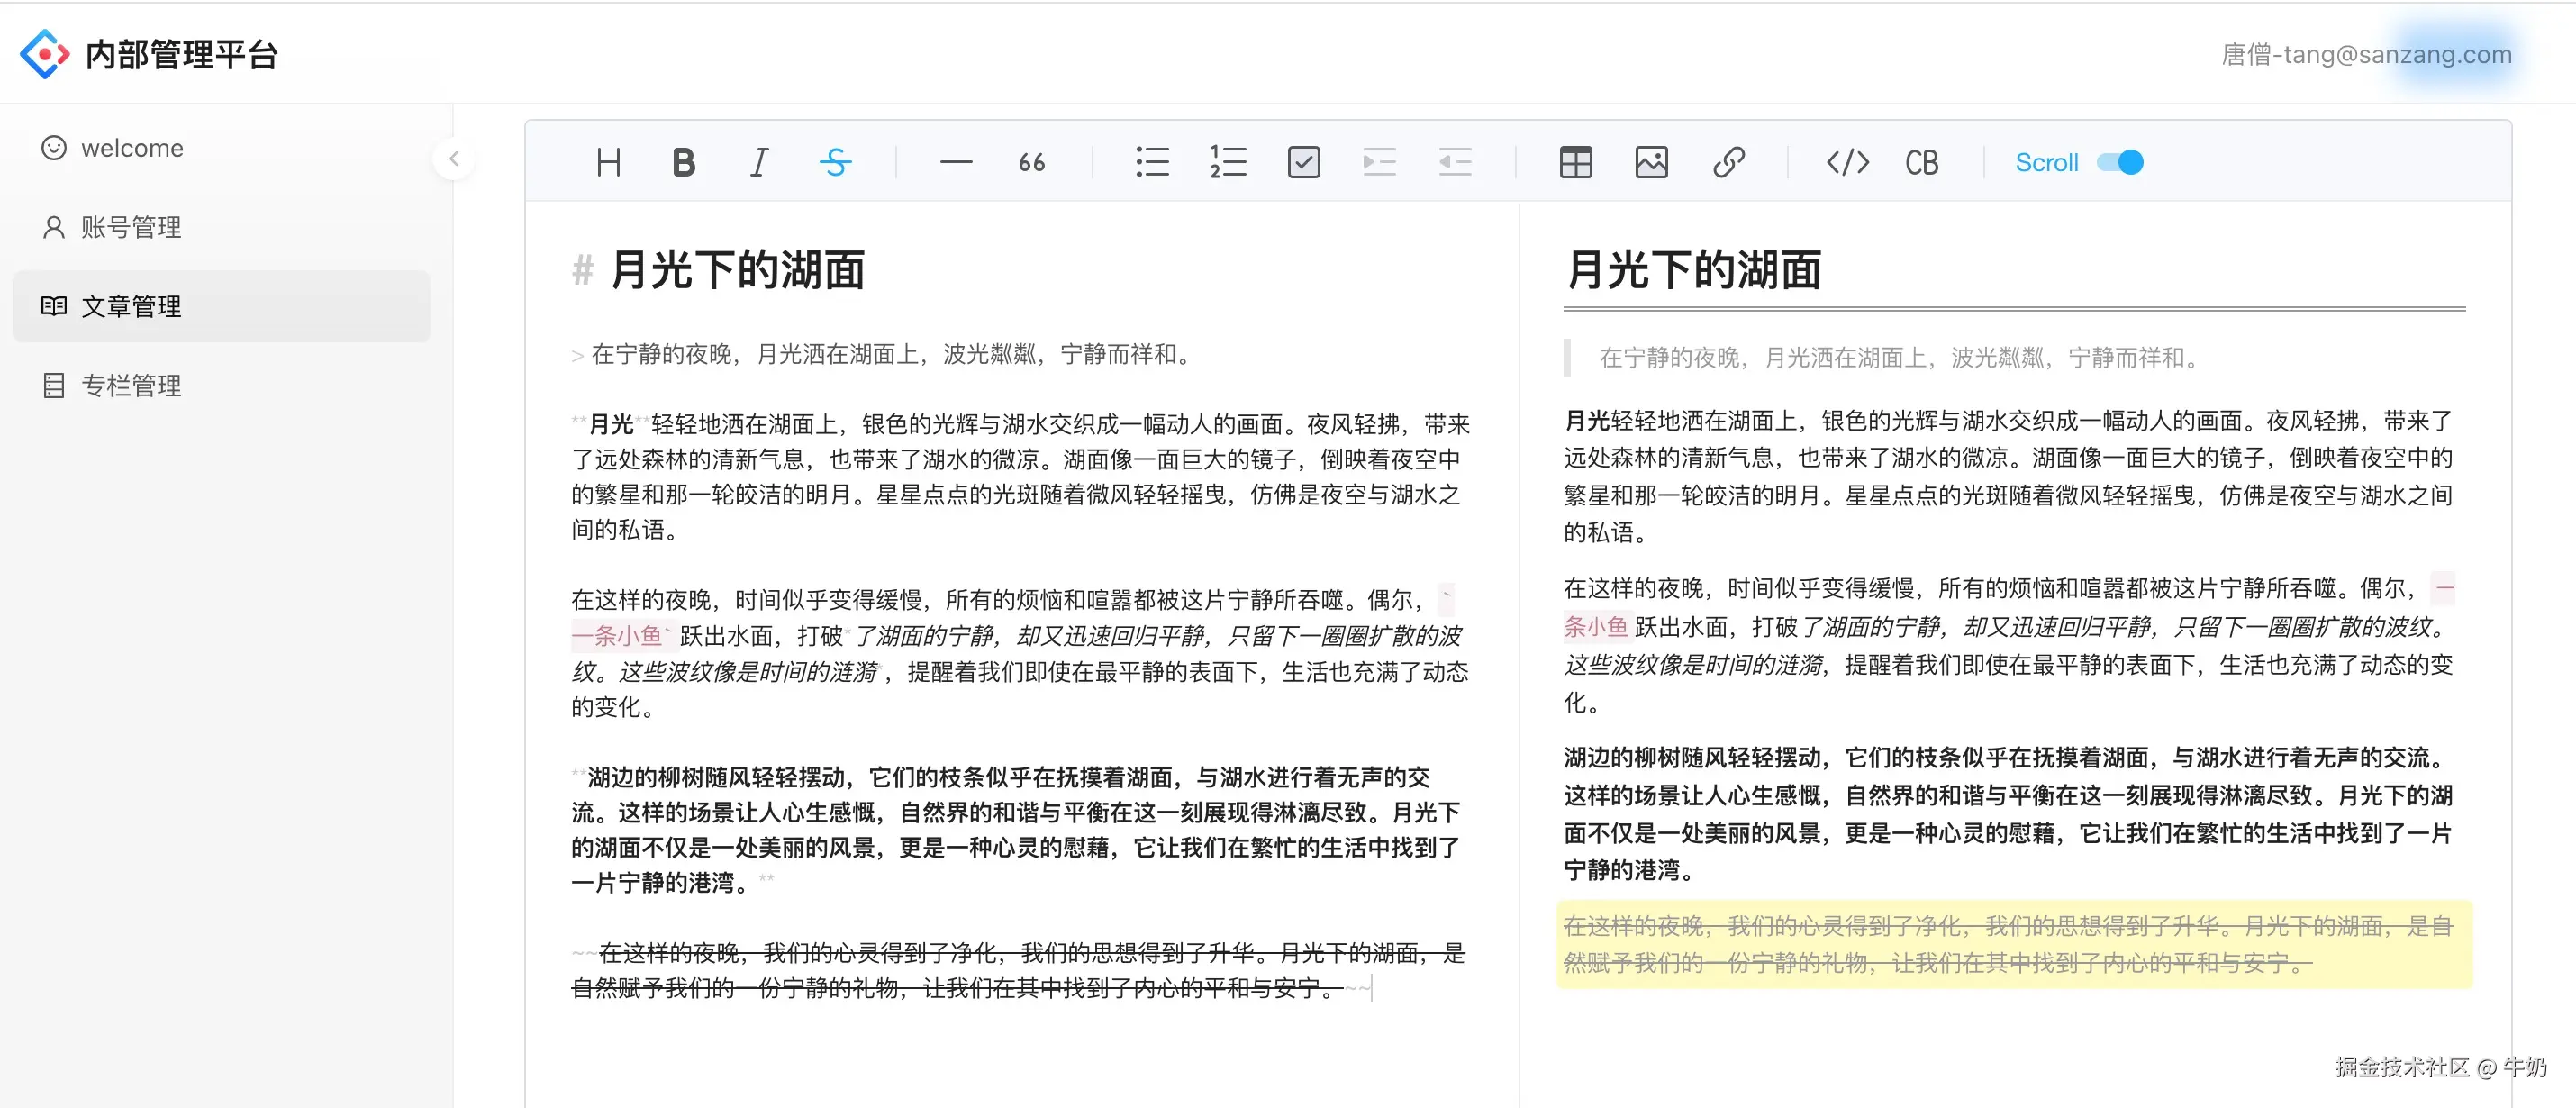This screenshot has width=2576, height=1108.
Task: Insert a task list checkbox item
Action: coord(1303,162)
